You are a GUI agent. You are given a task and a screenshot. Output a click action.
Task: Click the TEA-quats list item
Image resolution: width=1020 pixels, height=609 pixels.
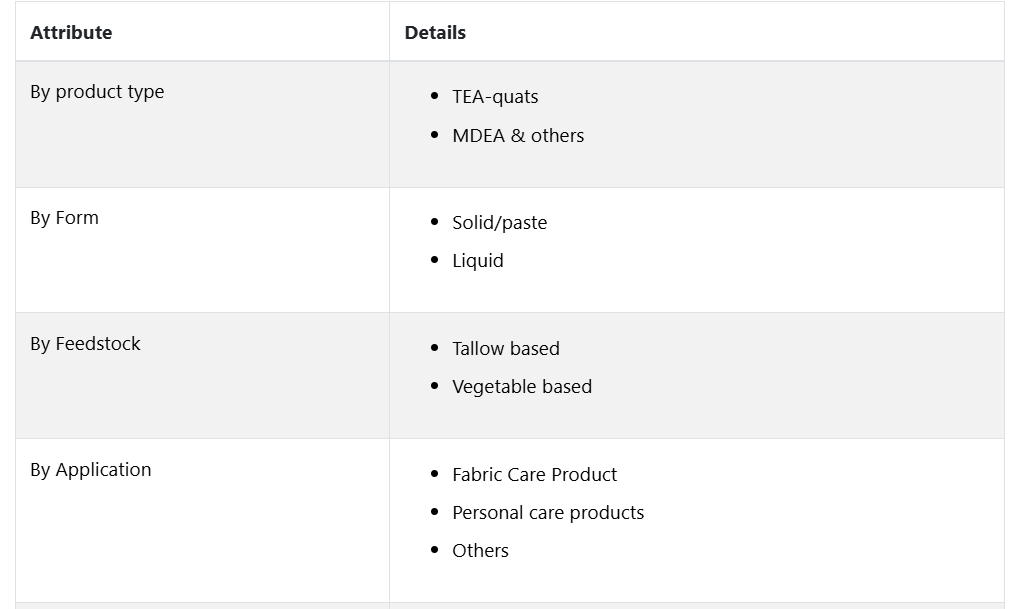click(x=495, y=97)
